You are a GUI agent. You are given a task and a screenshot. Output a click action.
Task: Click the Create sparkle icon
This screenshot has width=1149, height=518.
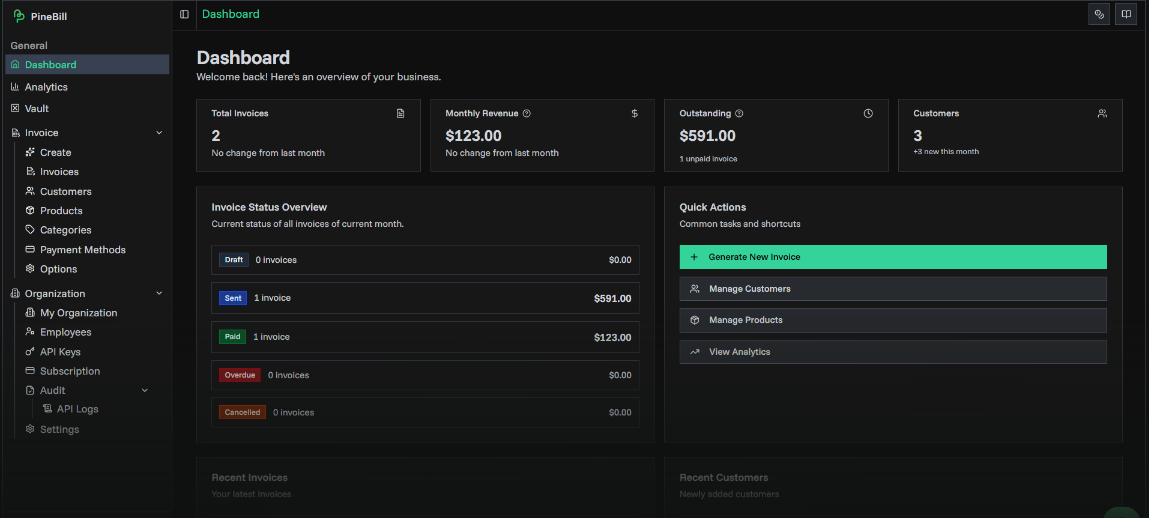(30, 152)
